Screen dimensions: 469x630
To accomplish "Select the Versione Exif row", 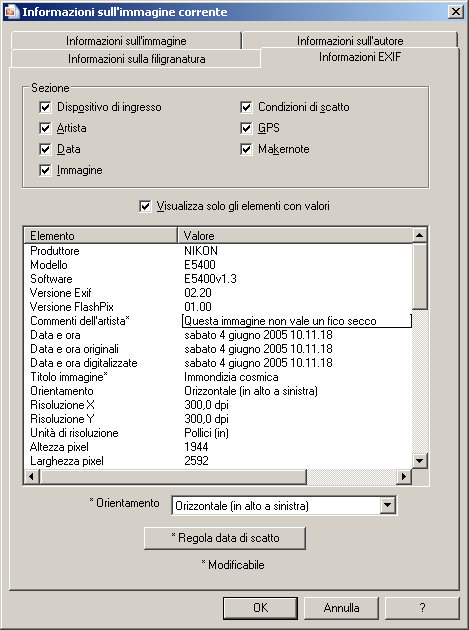I will (218, 293).
